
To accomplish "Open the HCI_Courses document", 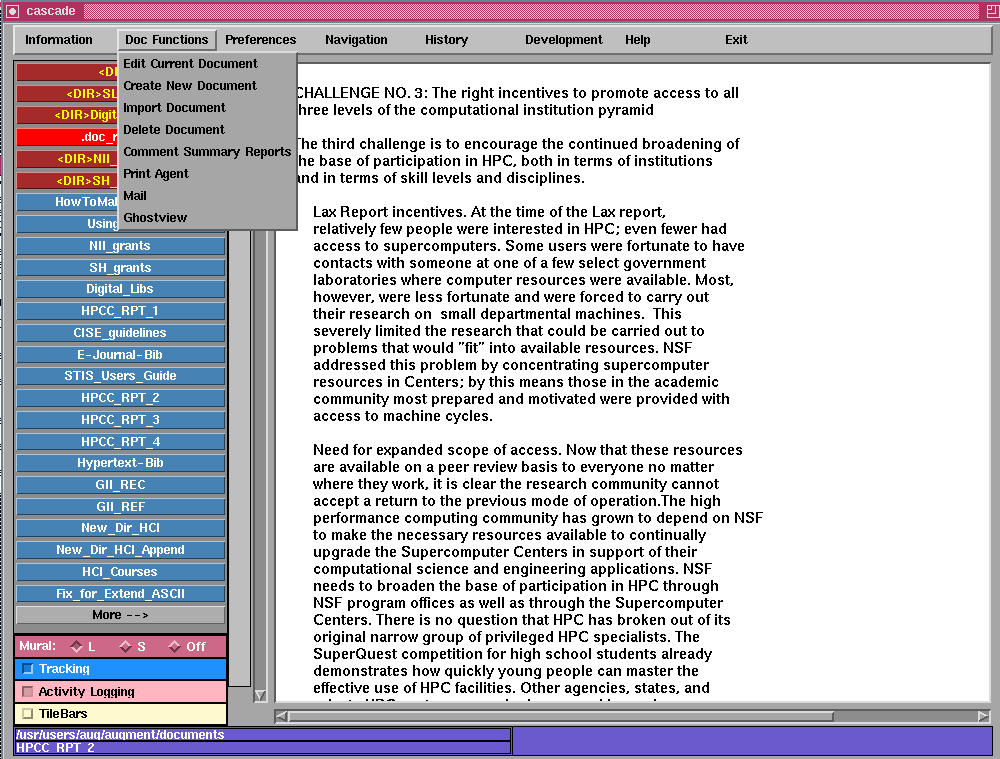I will pyautogui.click(x=121, y=571).
